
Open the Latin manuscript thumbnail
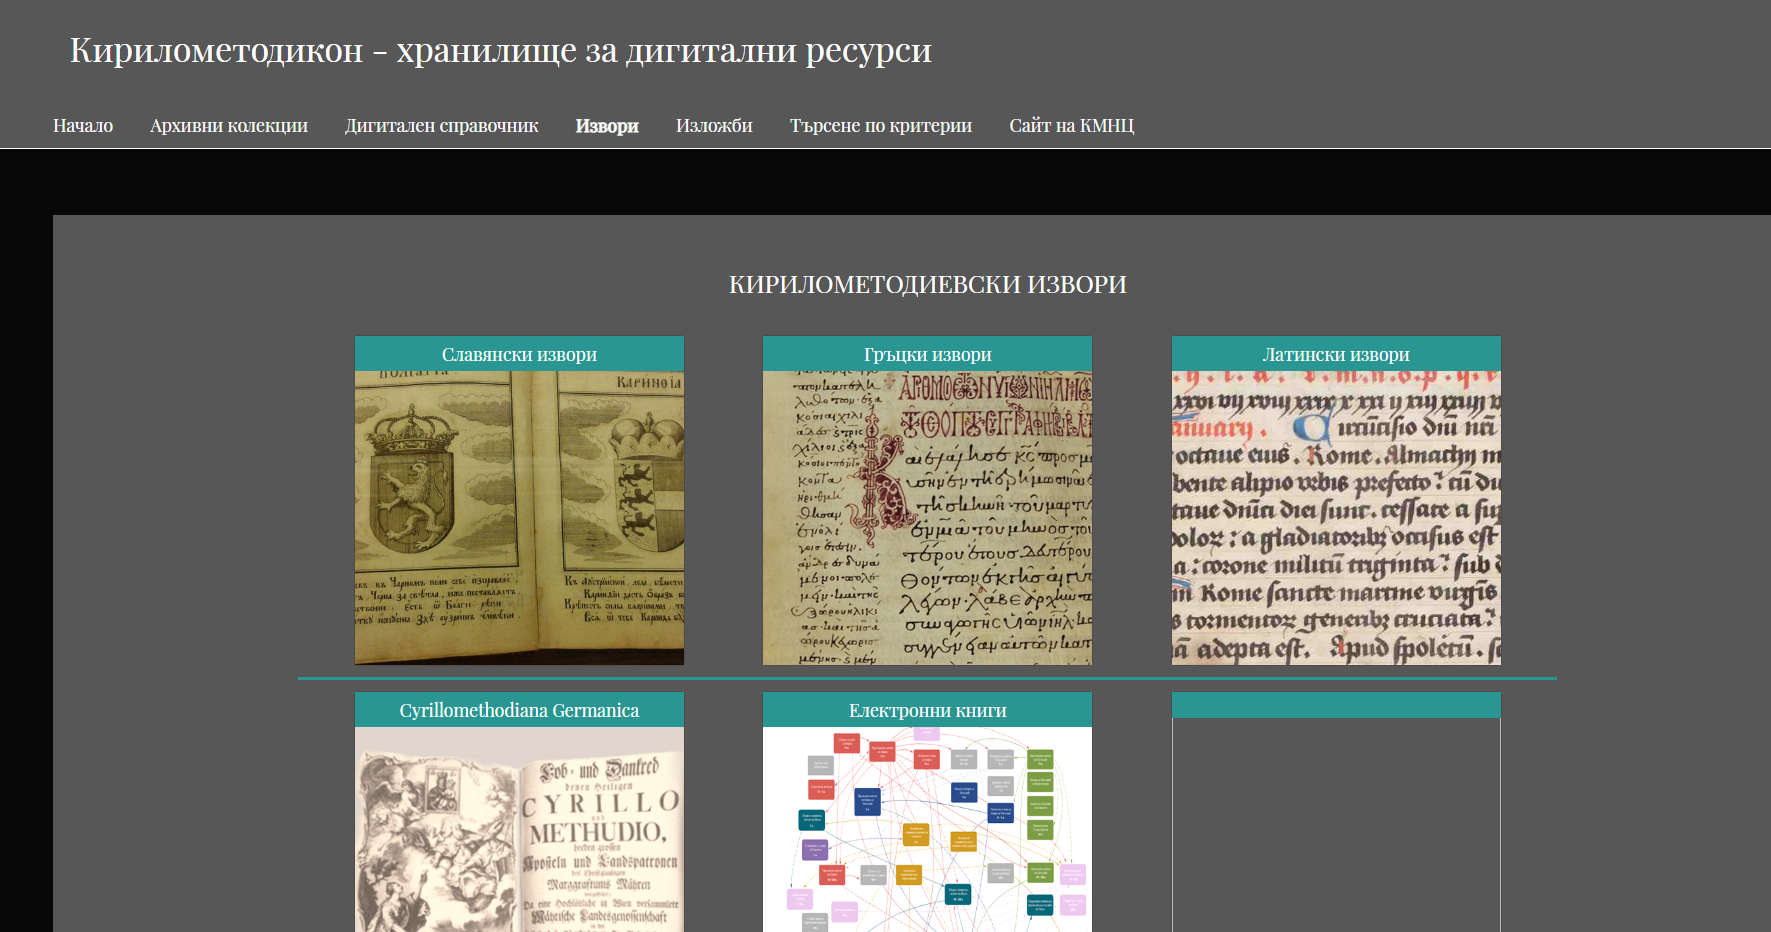click(x=1335, y=518)
